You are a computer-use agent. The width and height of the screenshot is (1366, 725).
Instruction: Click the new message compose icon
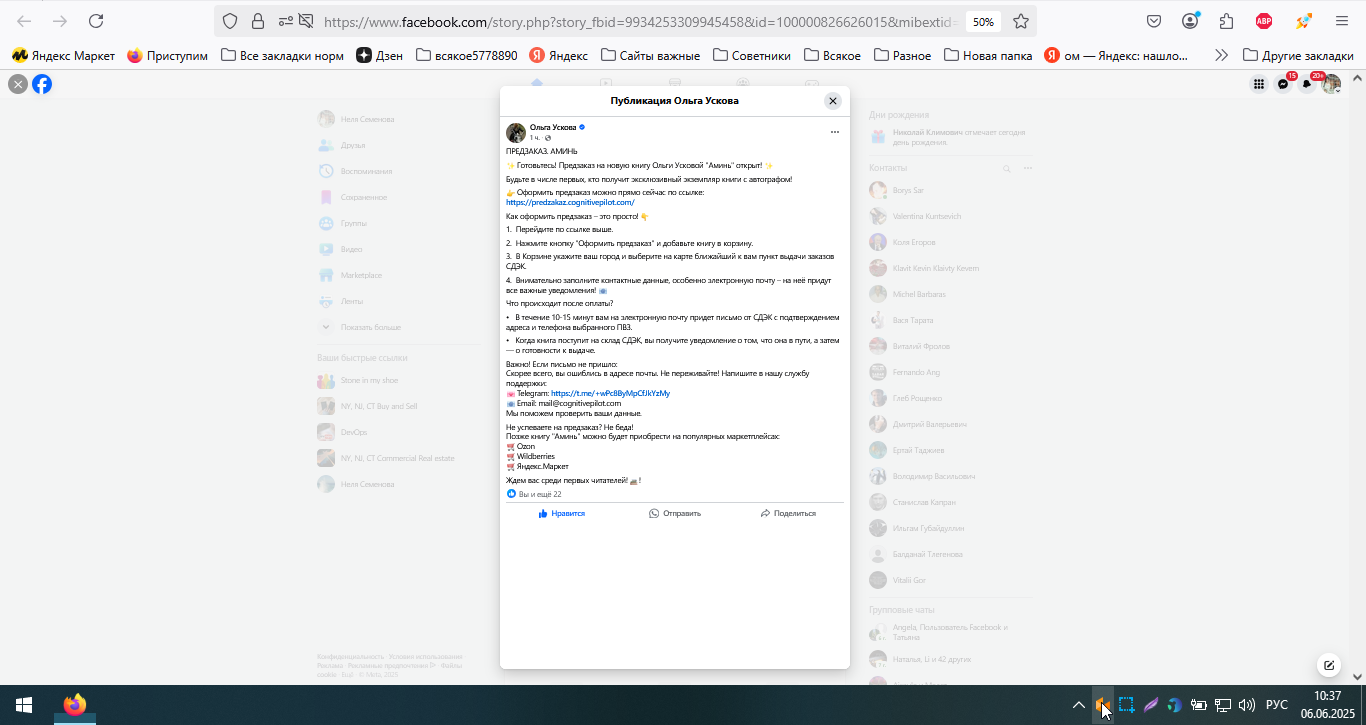[1329, 665]
